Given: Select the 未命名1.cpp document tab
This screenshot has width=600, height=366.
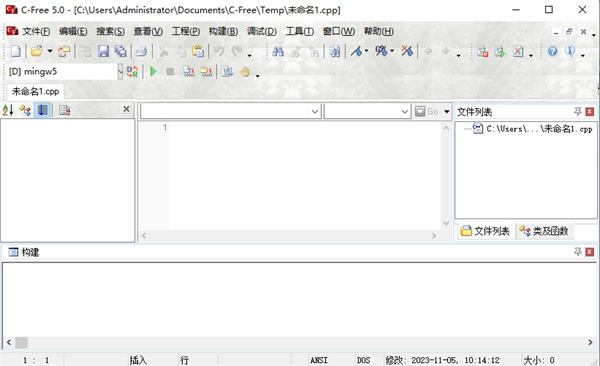Looking at the screenshot, I should tap(35, 92).
